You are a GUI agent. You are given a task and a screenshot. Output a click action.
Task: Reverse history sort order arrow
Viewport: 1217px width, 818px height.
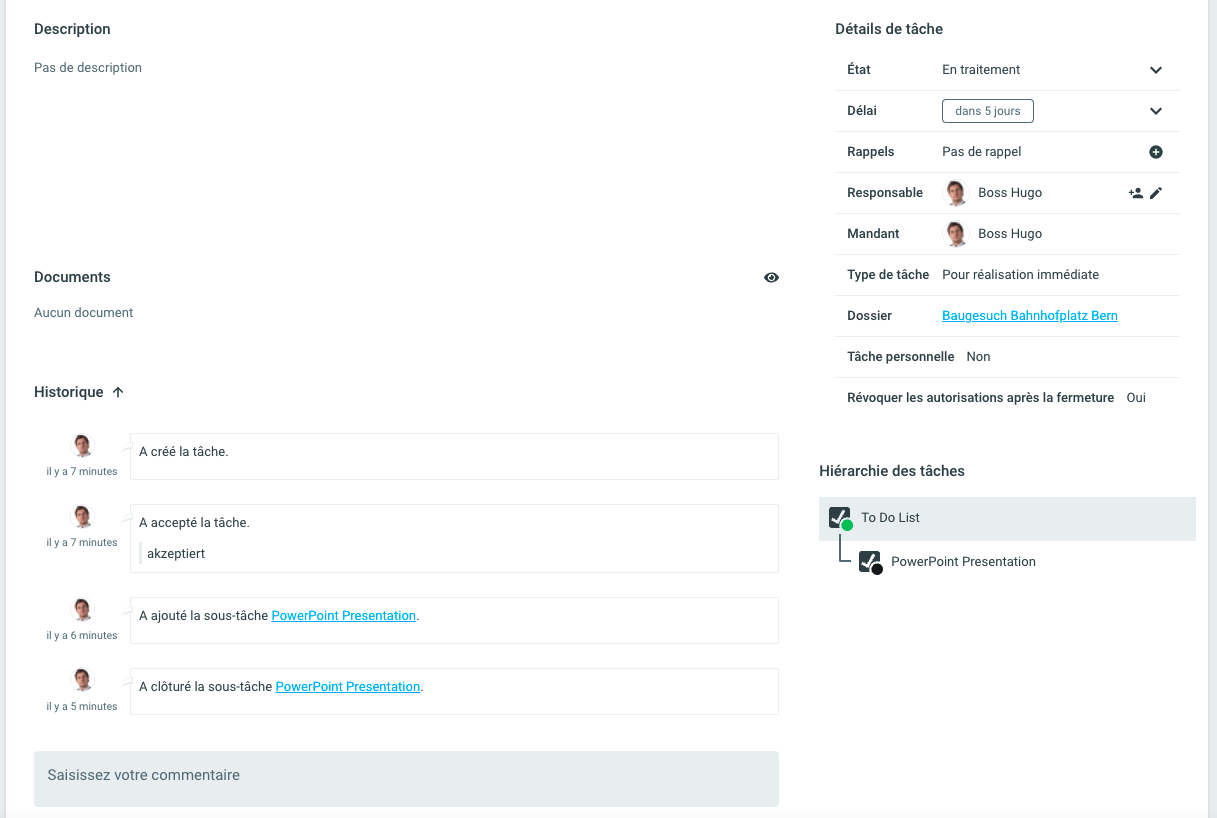click(118, 392)
